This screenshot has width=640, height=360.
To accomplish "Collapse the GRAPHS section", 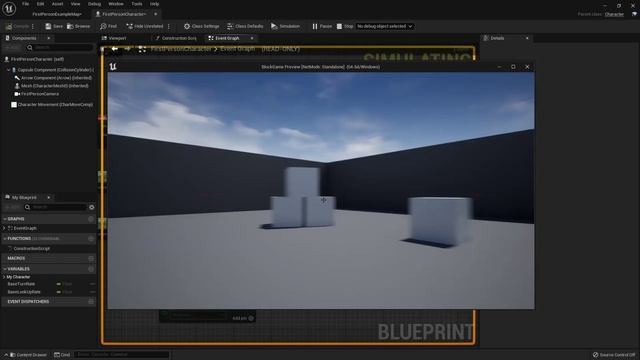I will (5, 219).
